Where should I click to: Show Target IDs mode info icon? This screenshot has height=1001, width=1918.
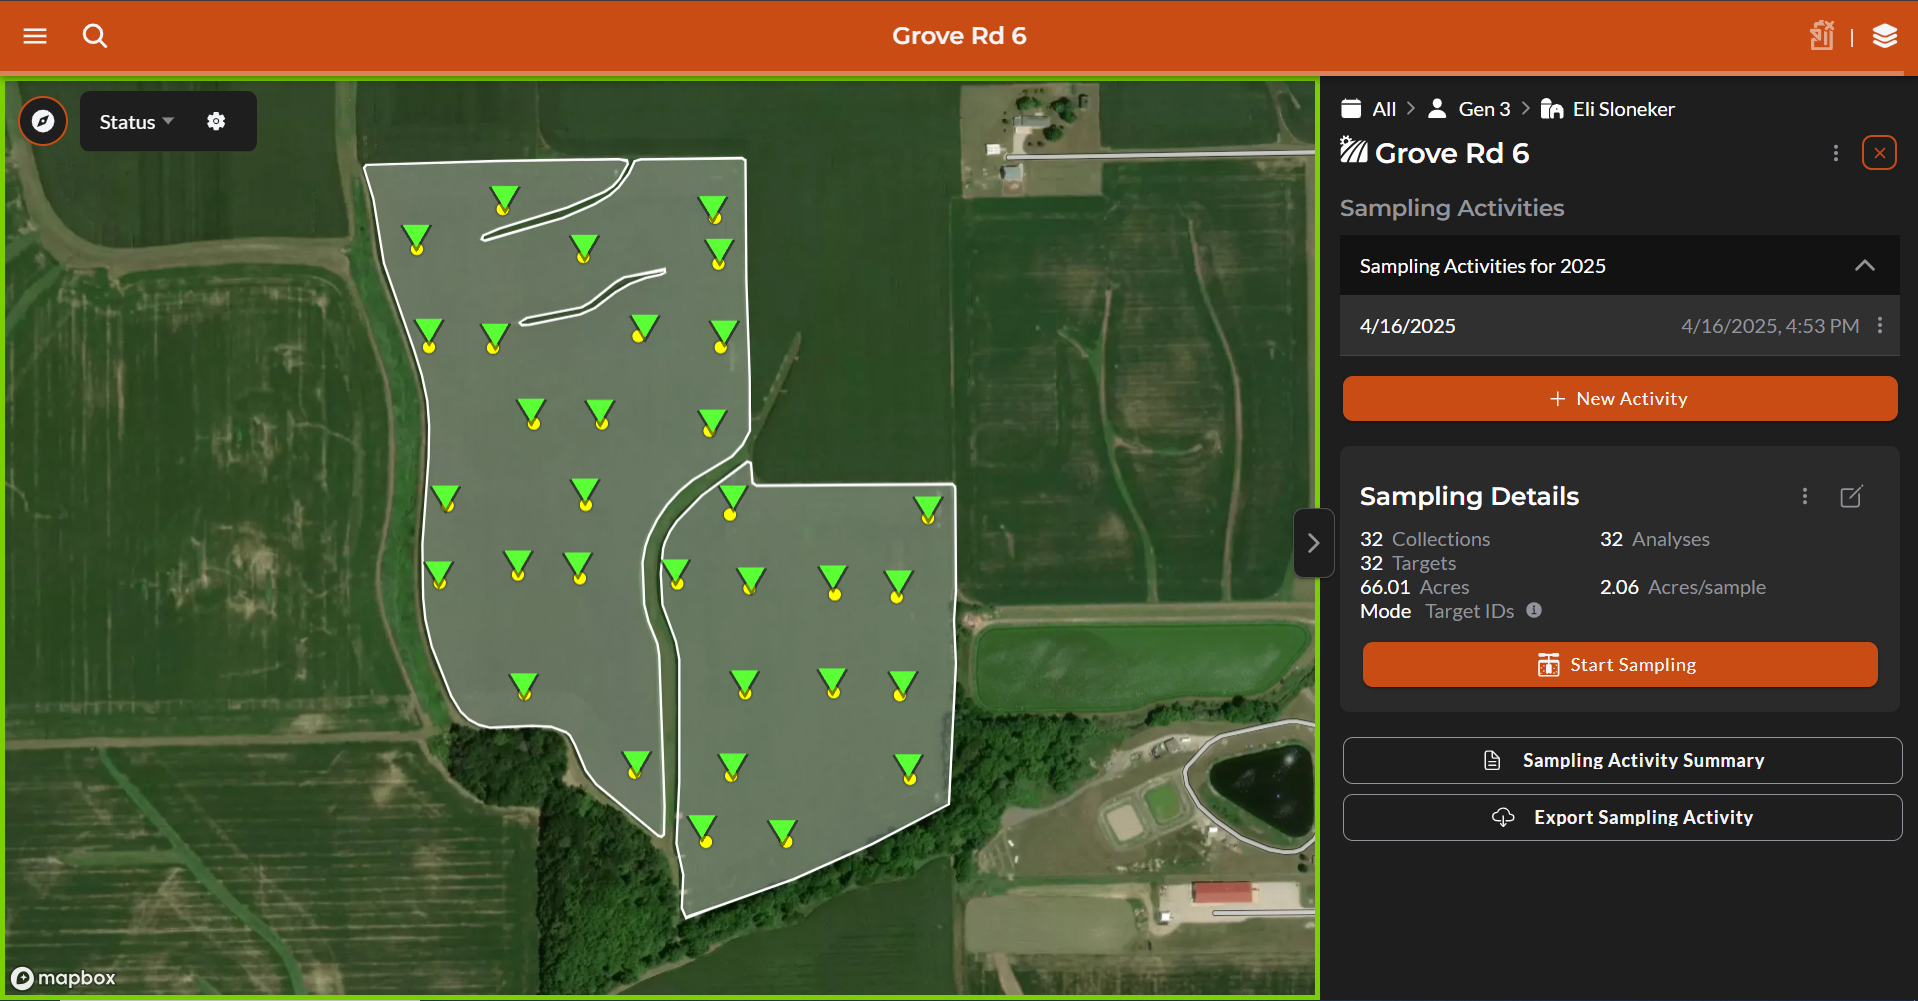[1534, 610]
